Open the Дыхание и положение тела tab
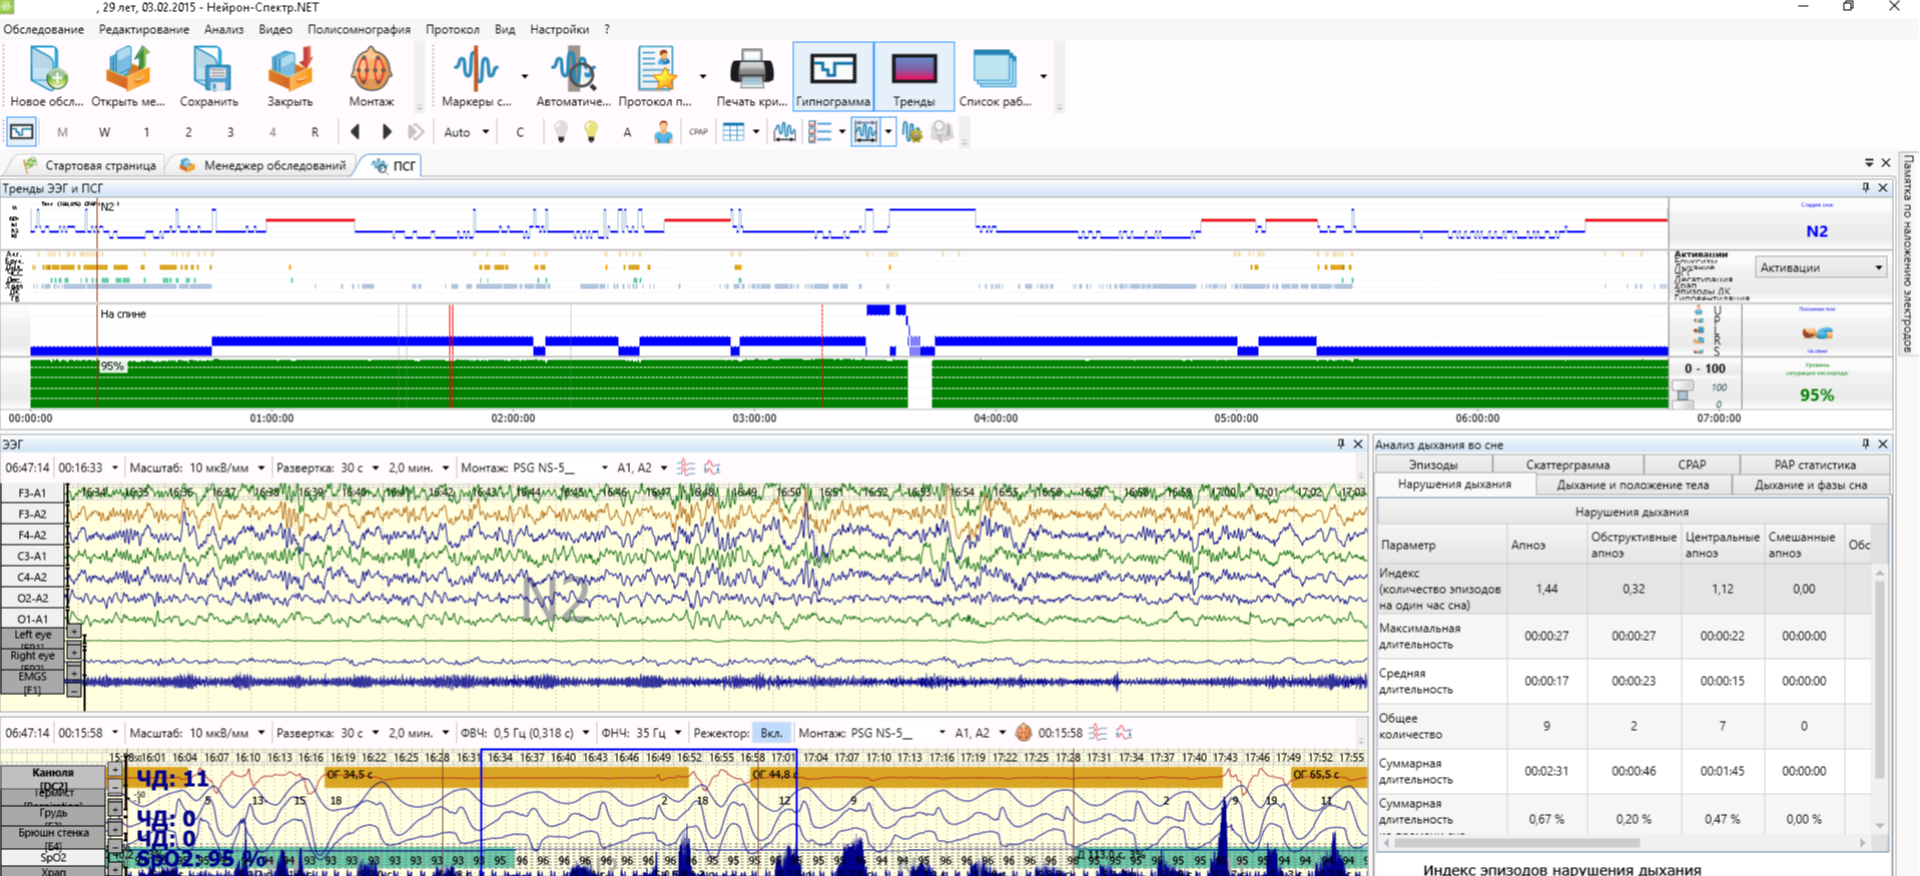This screenshot has width=1920, height=876. [x=1632, y=485]
